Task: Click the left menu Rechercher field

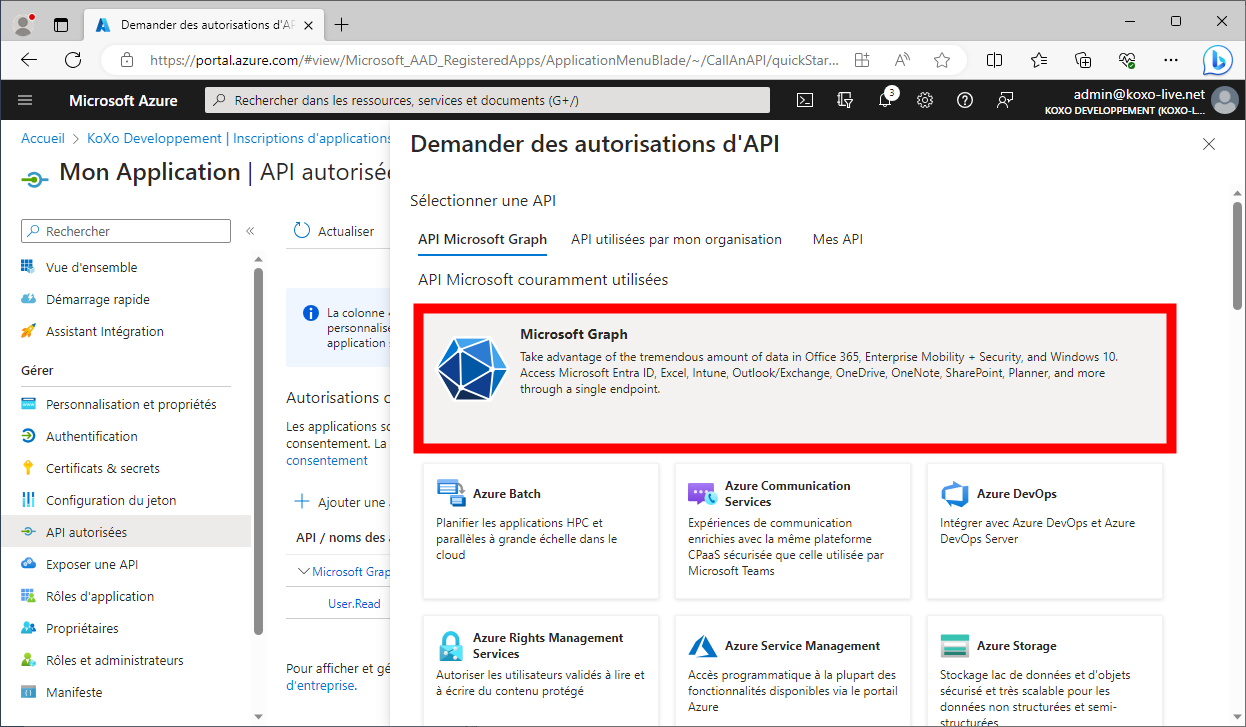Action: [x=126, y=231]
